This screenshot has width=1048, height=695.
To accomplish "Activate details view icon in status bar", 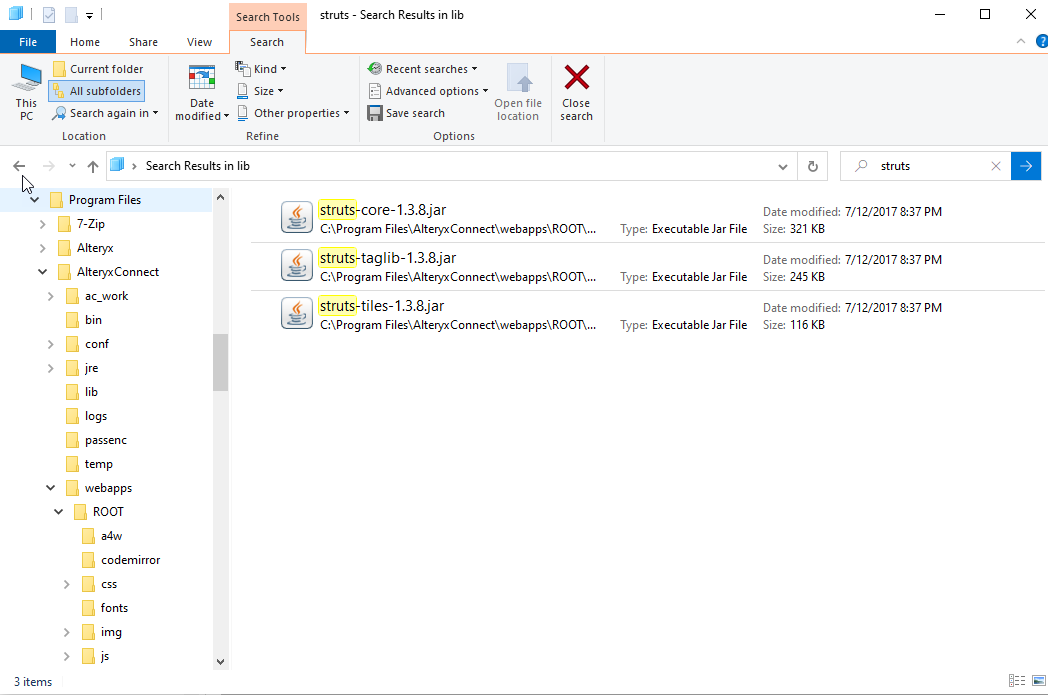I will (x=1016, y=681).
